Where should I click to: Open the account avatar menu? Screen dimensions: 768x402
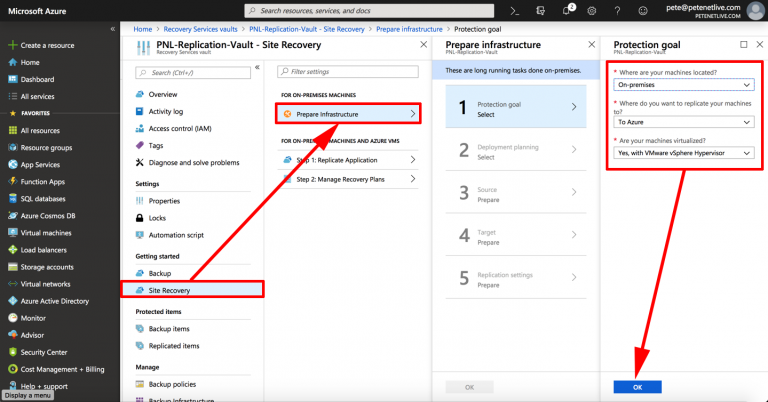coord(755,10)
